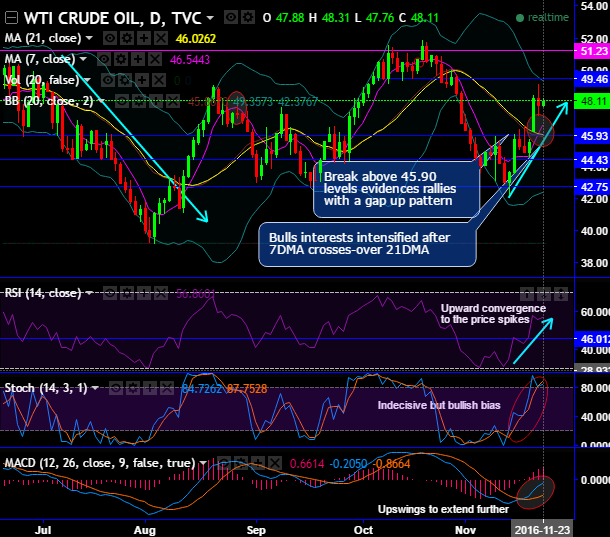Open MA (7, close) settings gear
This screenshot has width=610, height=537.
point(121,59)
